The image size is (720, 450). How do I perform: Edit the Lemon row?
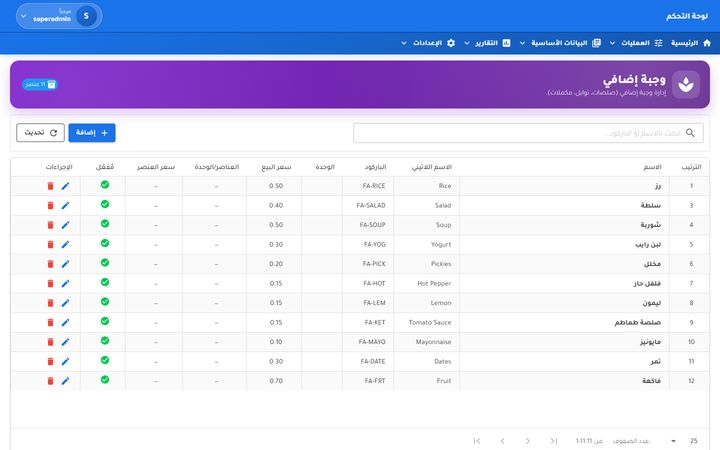tap(65, 303)
